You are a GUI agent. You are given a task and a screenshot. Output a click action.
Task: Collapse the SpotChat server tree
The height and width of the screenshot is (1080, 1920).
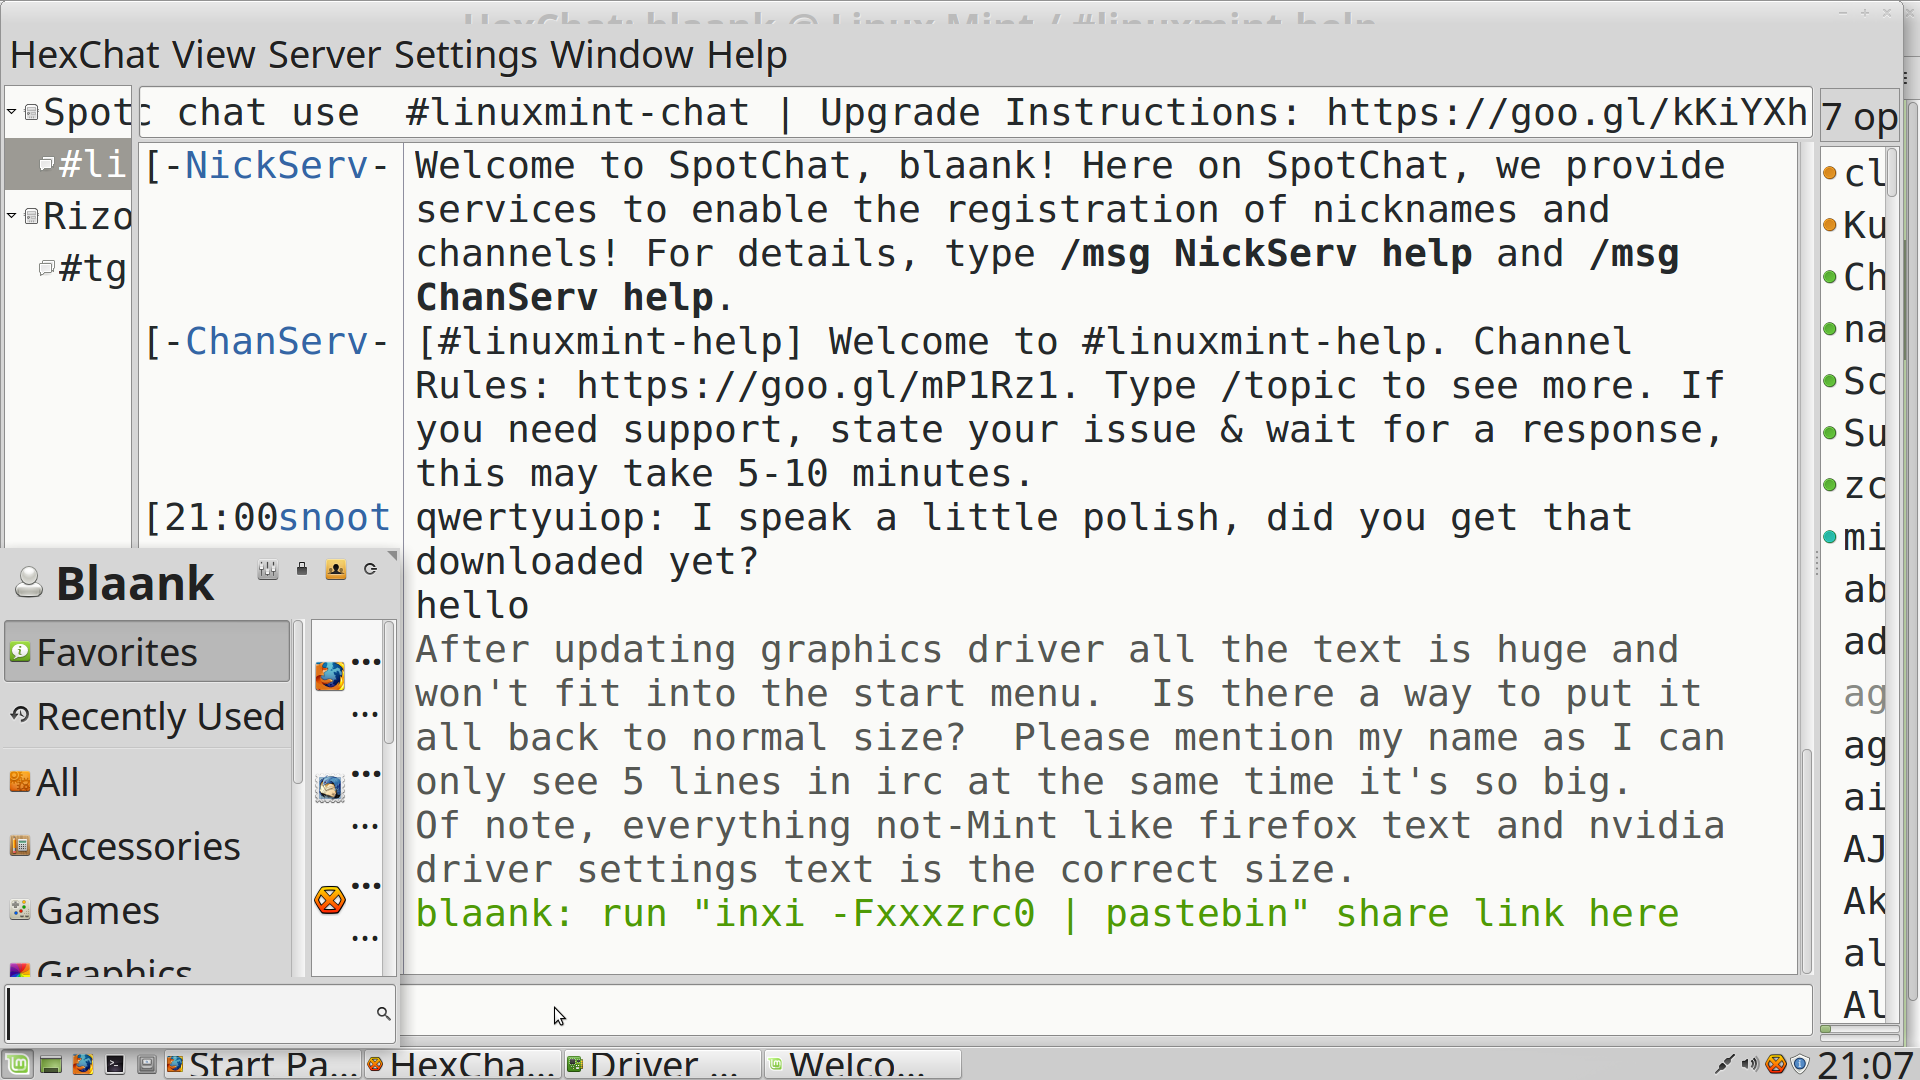pos(12,112)
